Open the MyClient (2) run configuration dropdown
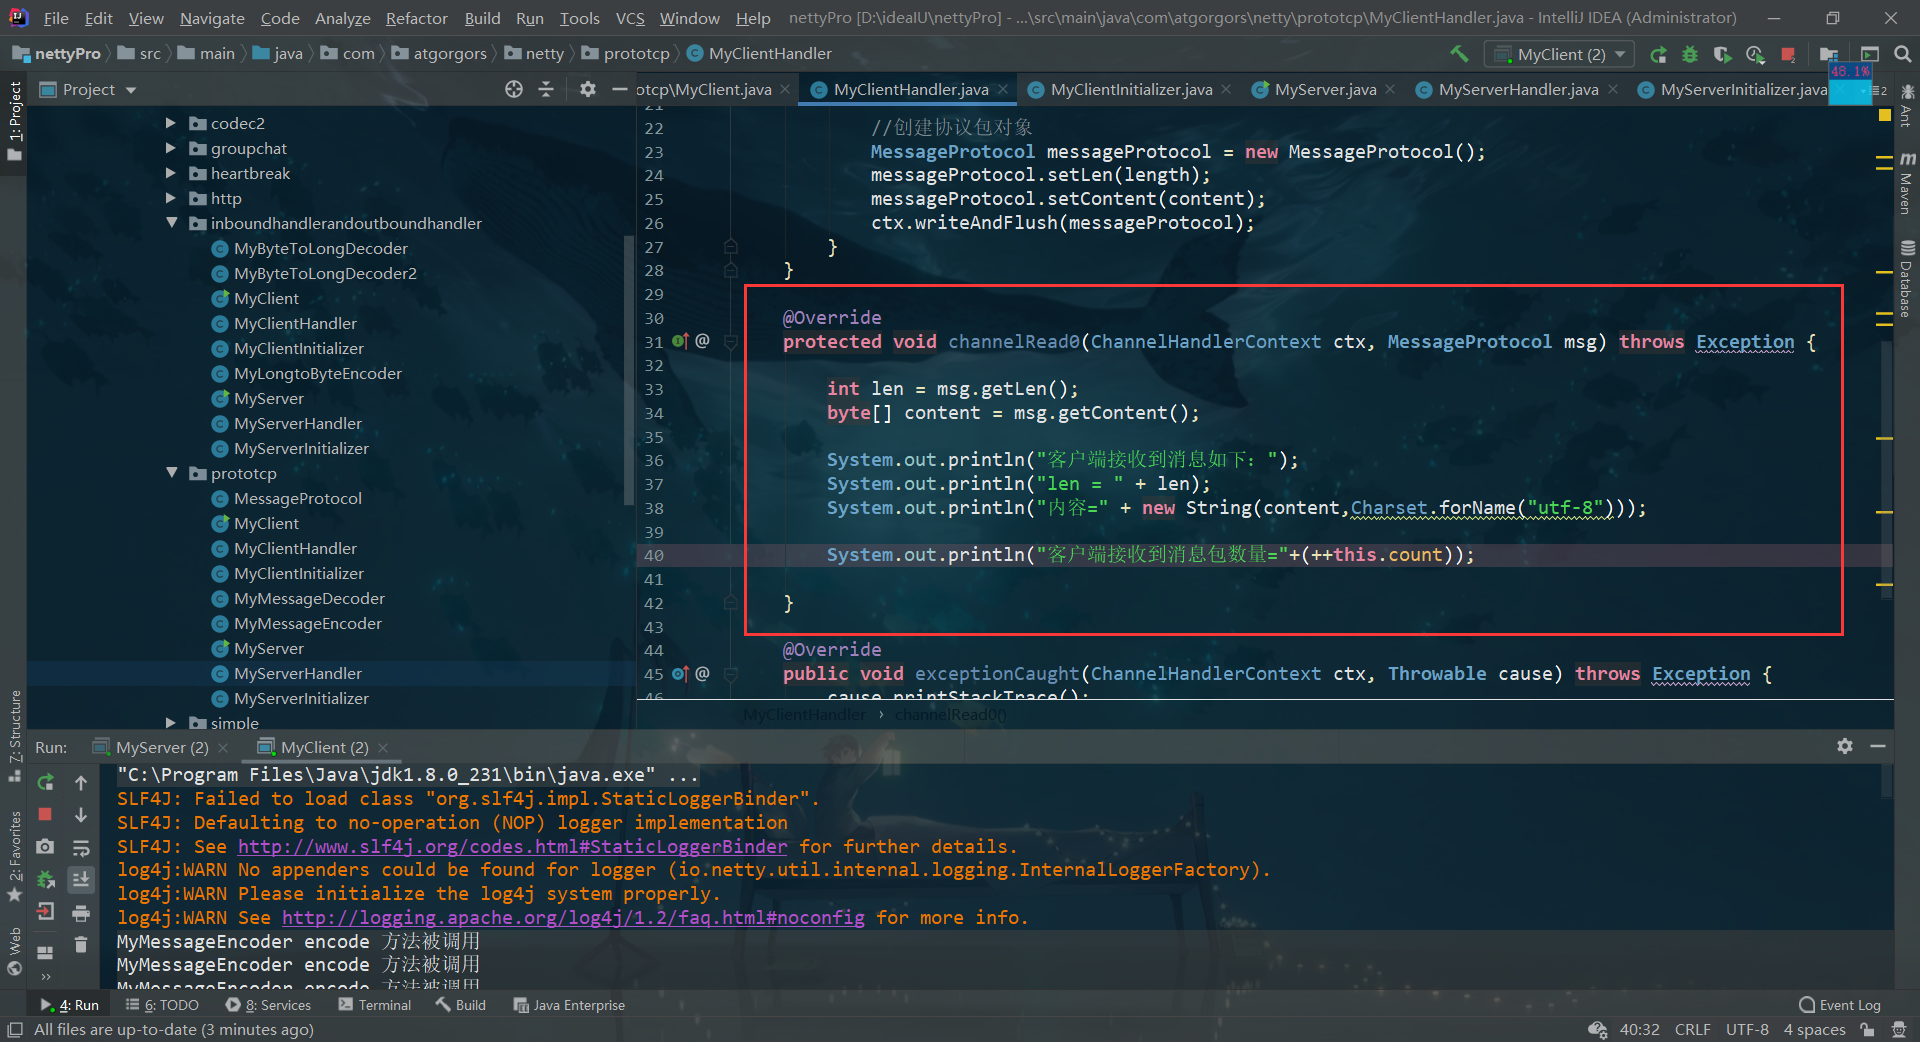The image size is (1920, 1042). (x=1560, y=54)
